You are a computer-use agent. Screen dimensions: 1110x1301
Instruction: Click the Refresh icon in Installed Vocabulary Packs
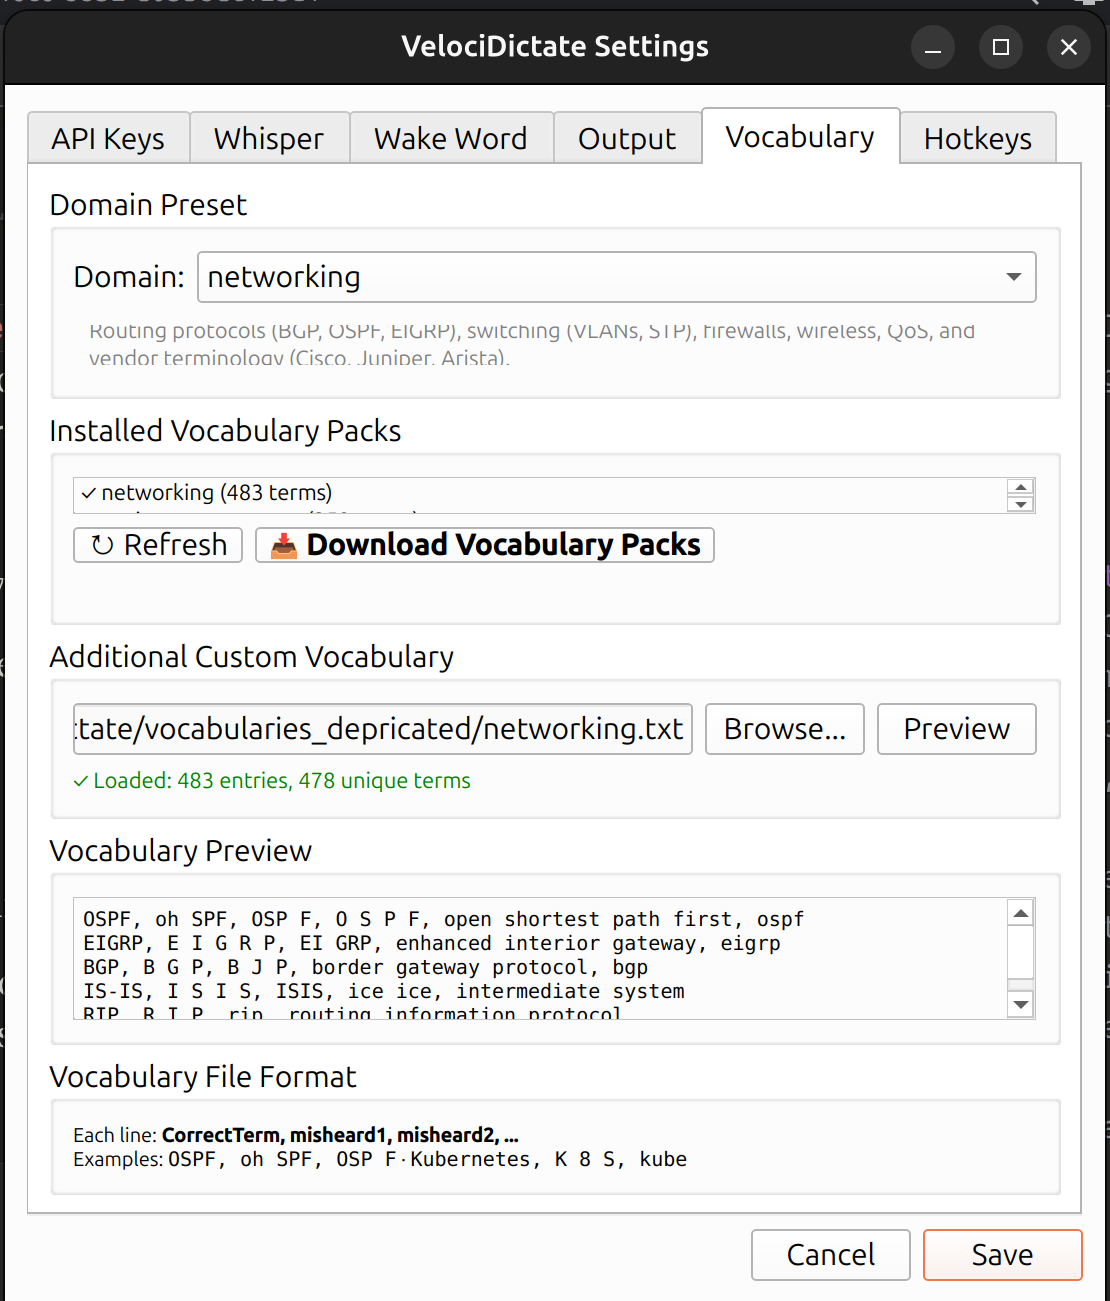tap(104, 545)
